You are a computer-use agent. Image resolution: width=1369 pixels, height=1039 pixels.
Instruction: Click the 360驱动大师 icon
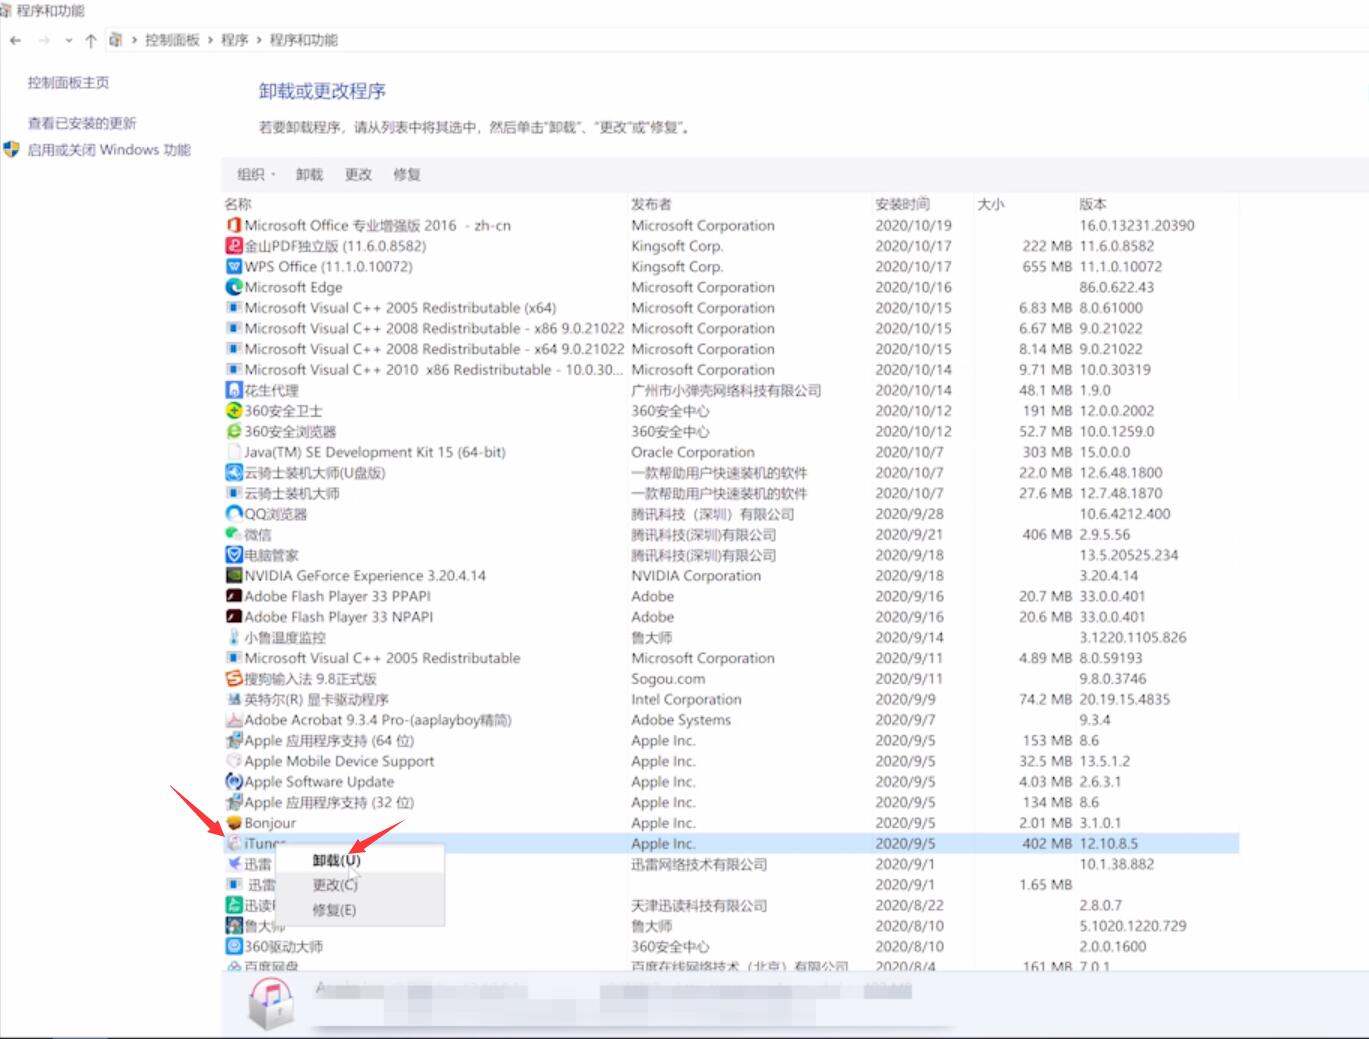coord(234,946)
